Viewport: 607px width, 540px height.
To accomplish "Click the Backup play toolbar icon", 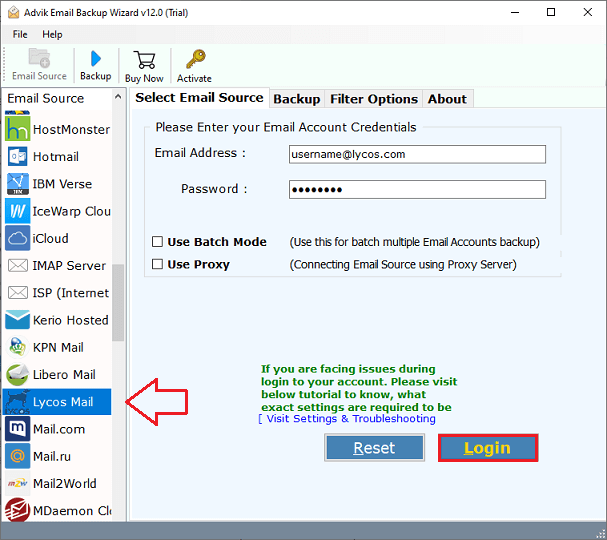I will (x=96, y=59).
